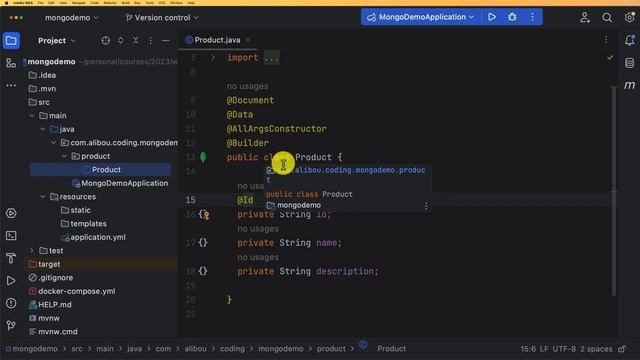Click the green inspections checkmark

(x=610, y=58)
